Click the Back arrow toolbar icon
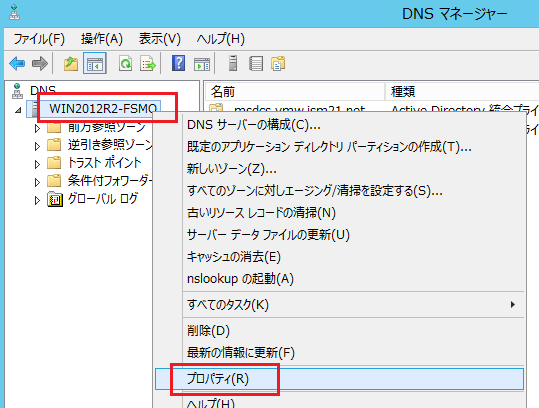The image size is (539, 408). [17, 64]
